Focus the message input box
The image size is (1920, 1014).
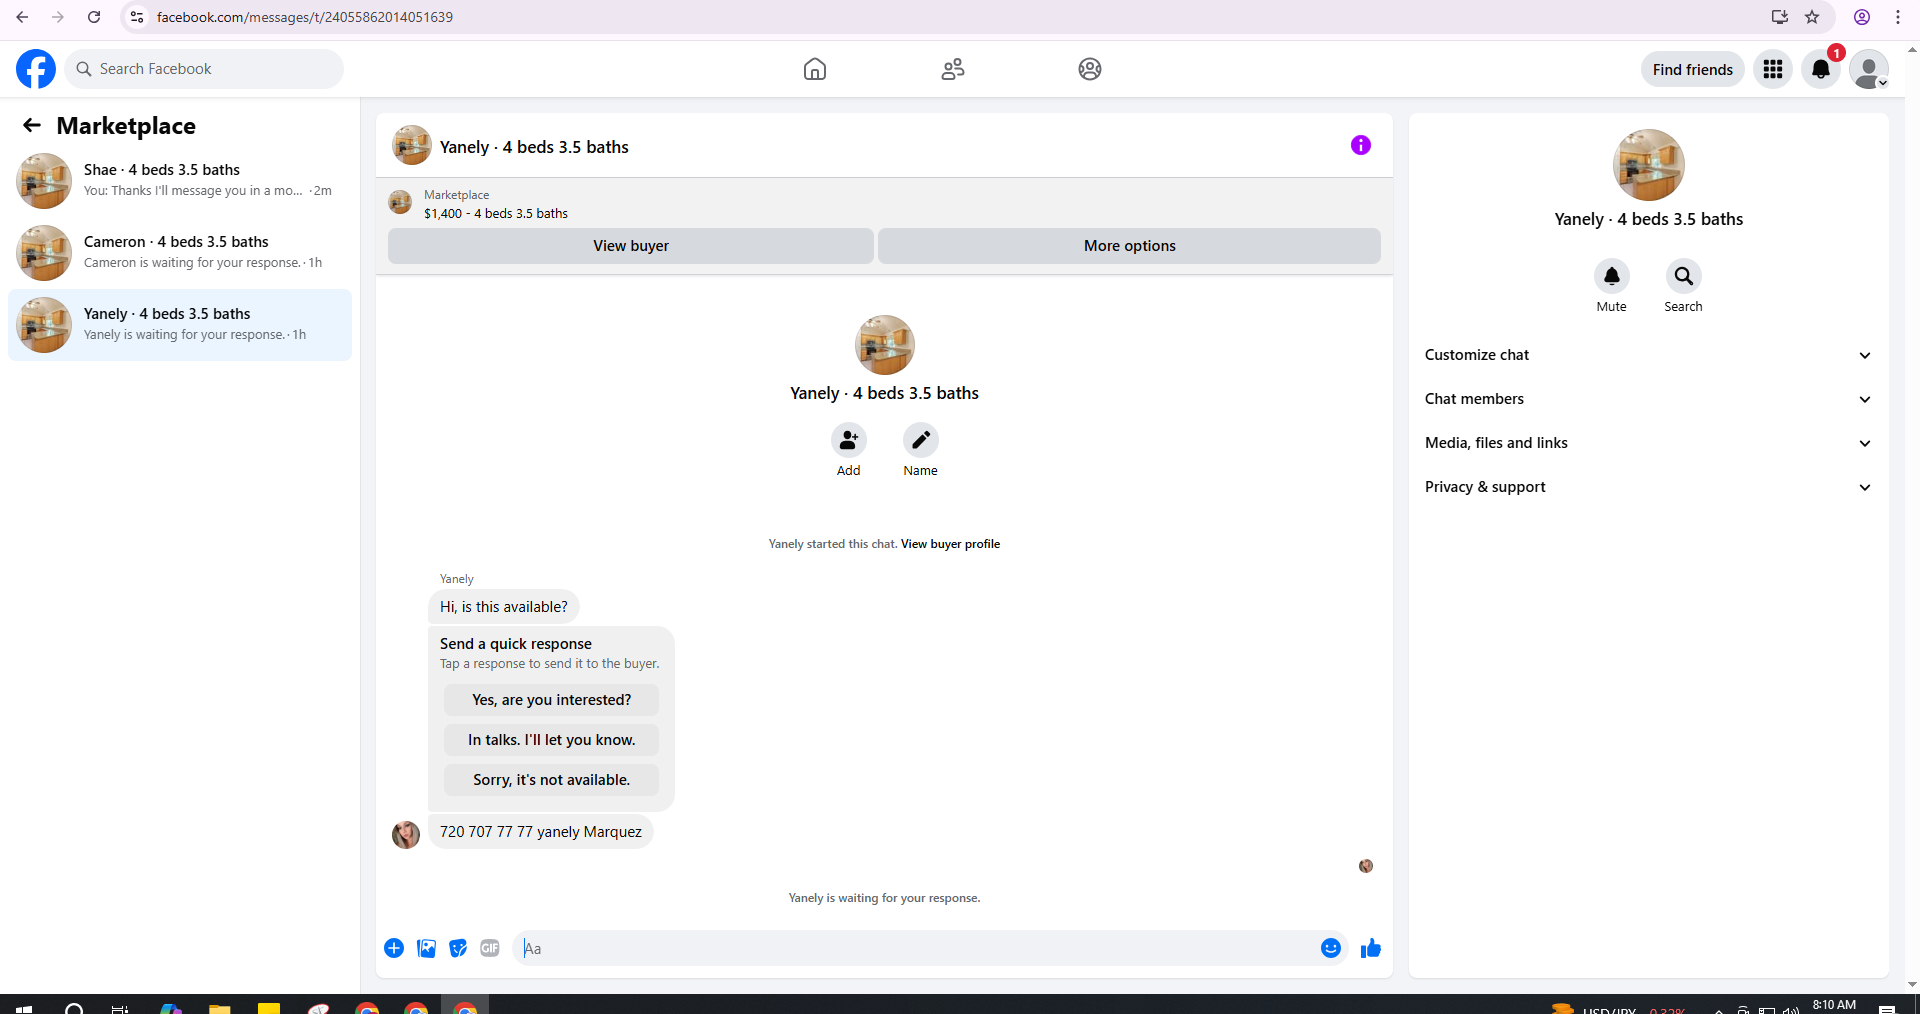(914, 948)
